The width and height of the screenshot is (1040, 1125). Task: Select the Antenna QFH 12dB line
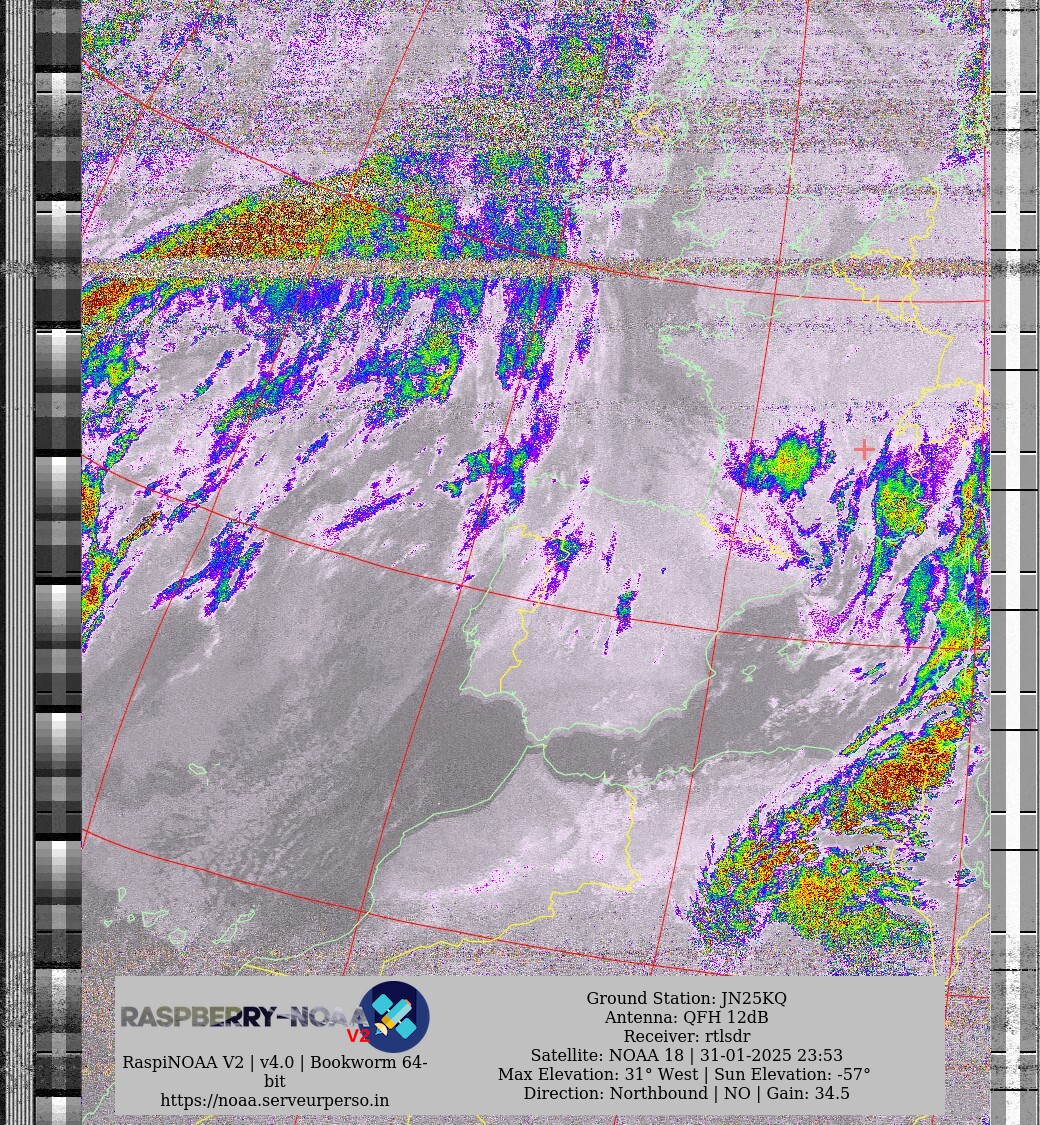[686, 1017]
